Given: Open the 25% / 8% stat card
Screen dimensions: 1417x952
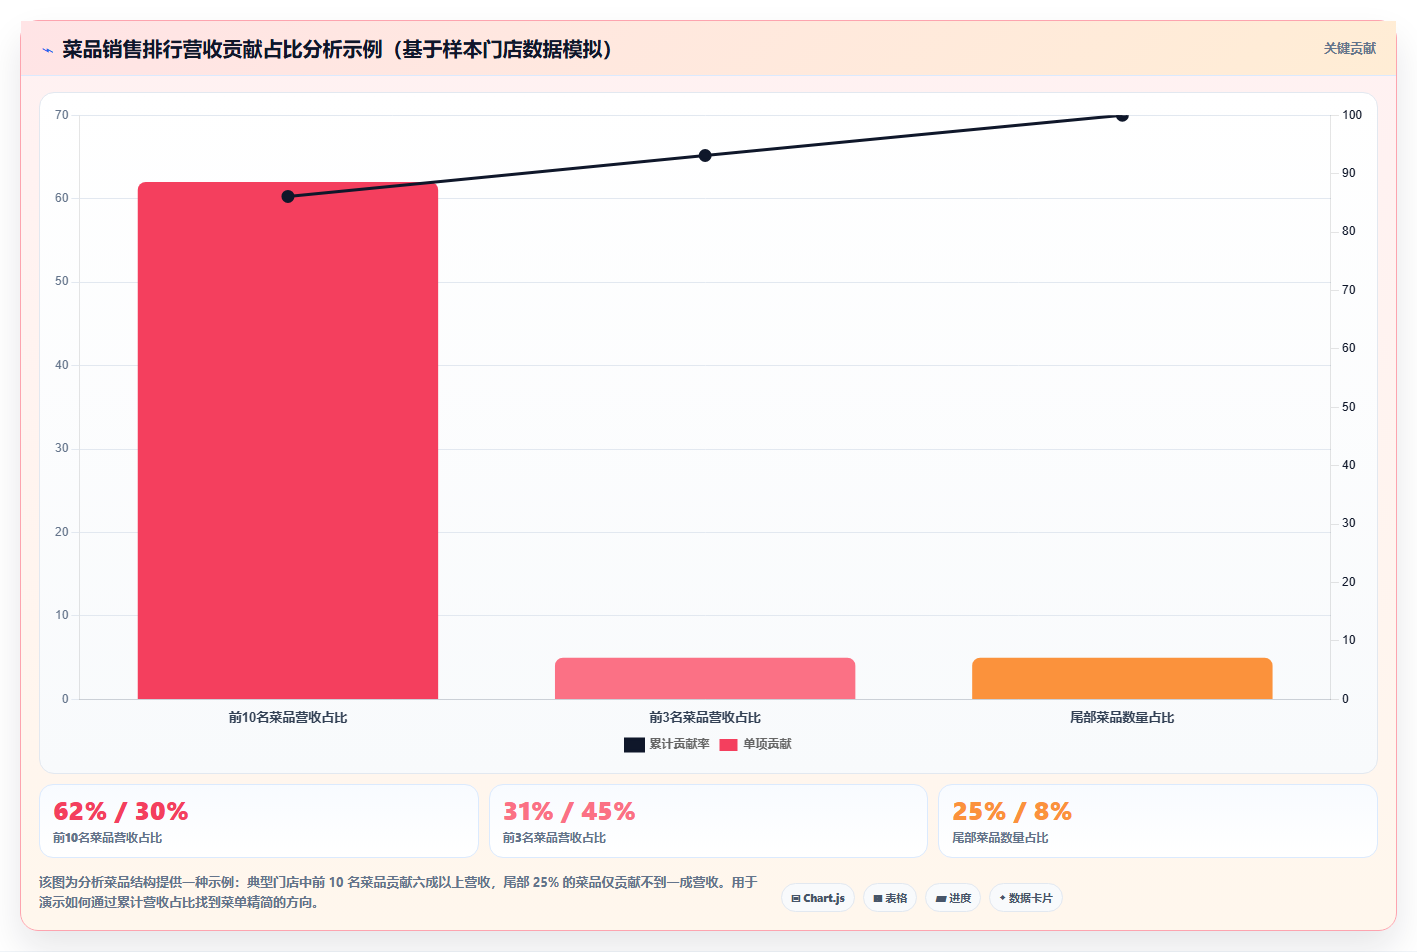Looking at the screenshot, I should click(x=1158, y=821).
